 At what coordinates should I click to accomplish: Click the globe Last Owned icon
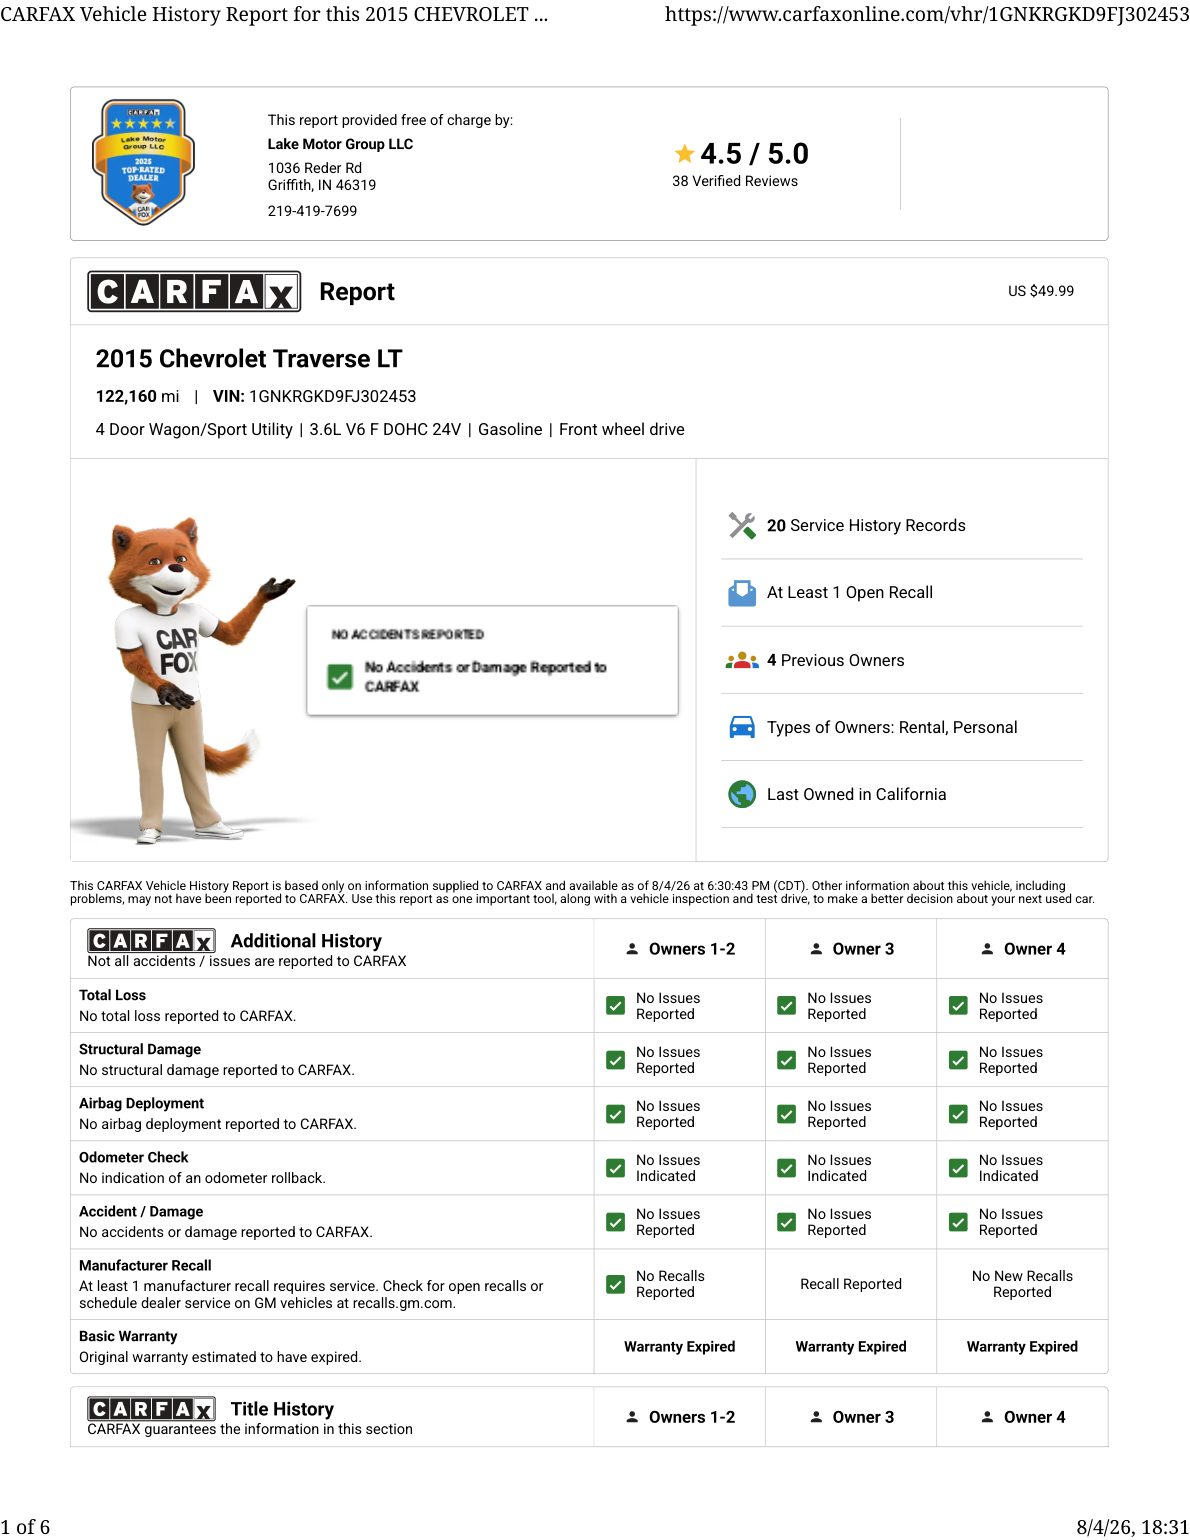click(x=742, y=794)
